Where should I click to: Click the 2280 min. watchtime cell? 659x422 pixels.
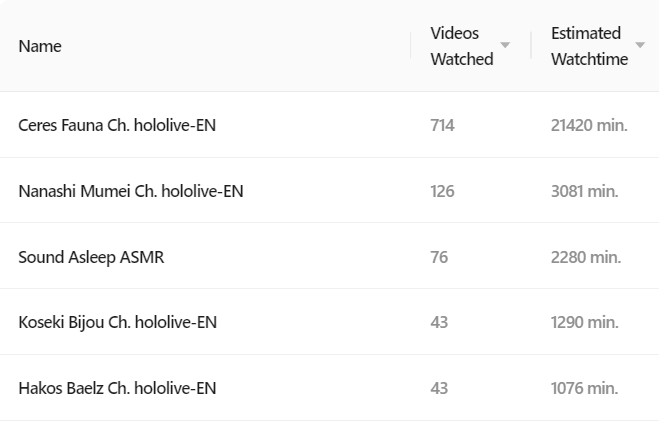[586, 257]
